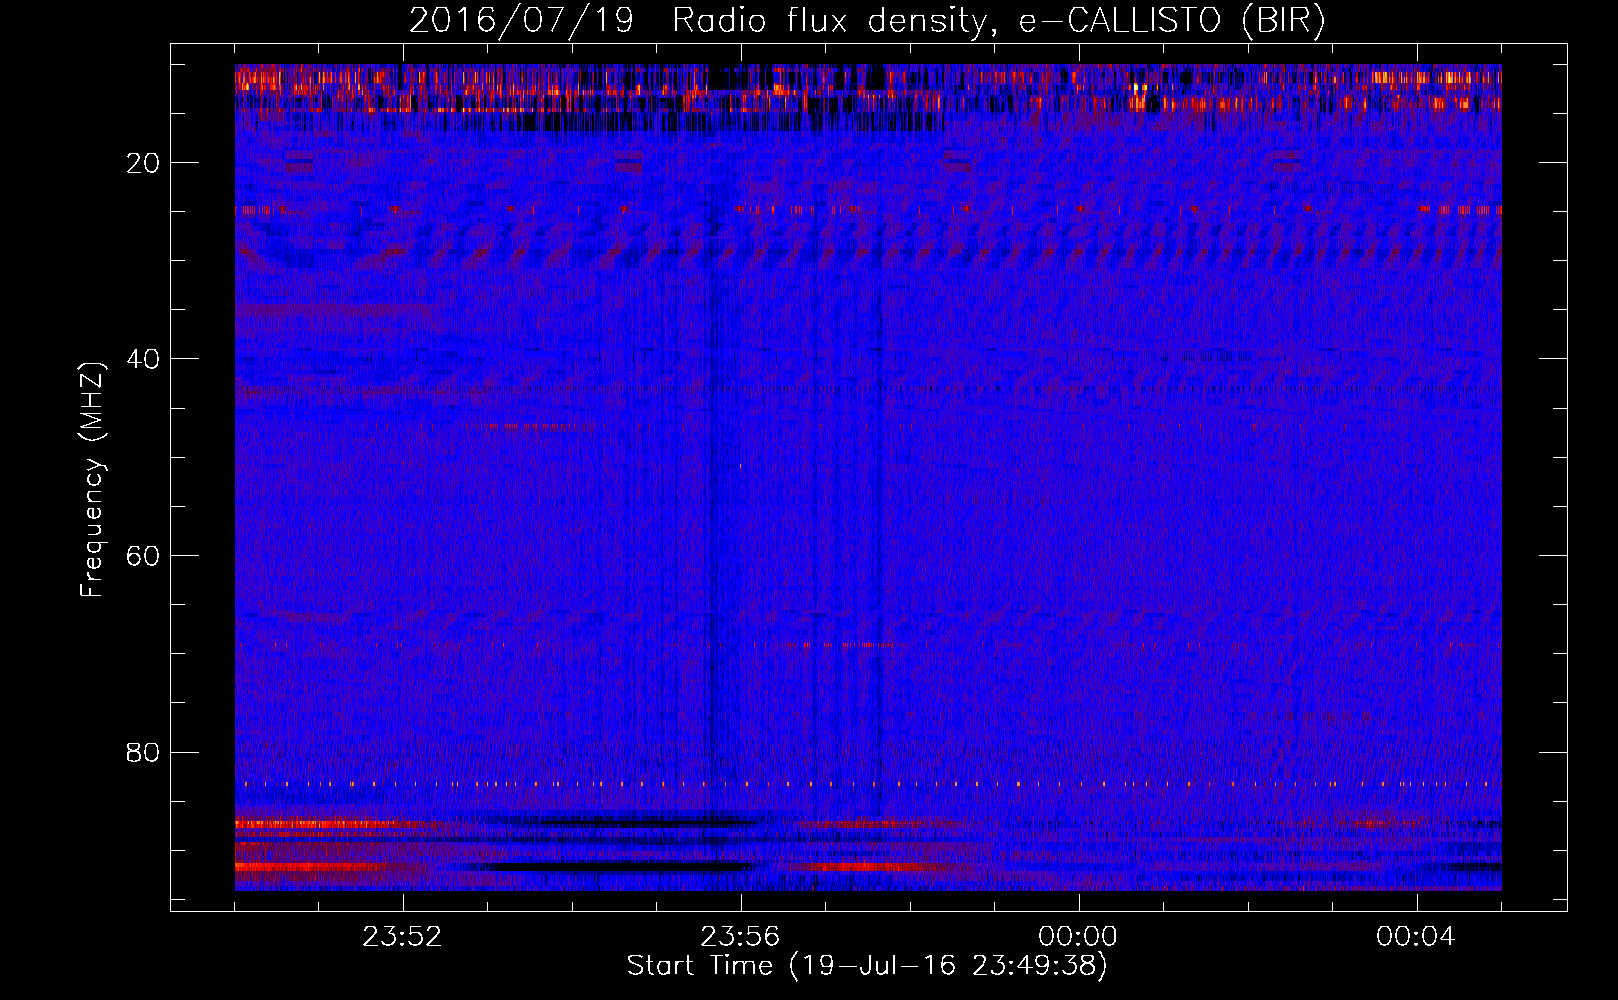Image resolution: width=1618 pixels, height=1000 pixels.
Task: Click the 60 MHz frequency tick label
Action: [144, 556]
